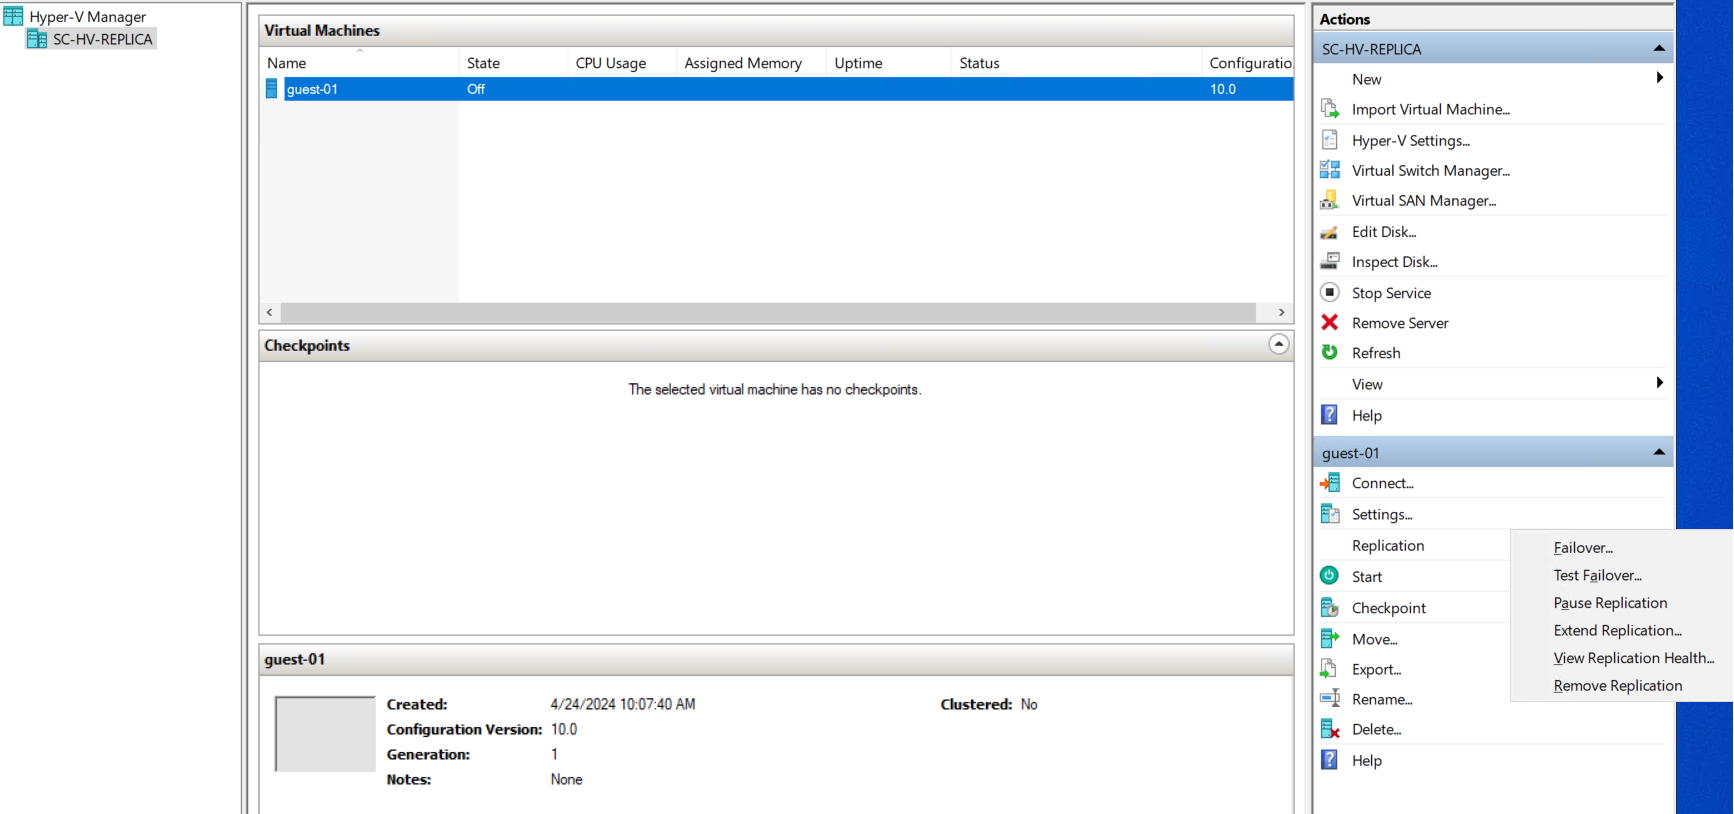
Task: Click the Connect... action label
Action: [x=1382, y=483]
